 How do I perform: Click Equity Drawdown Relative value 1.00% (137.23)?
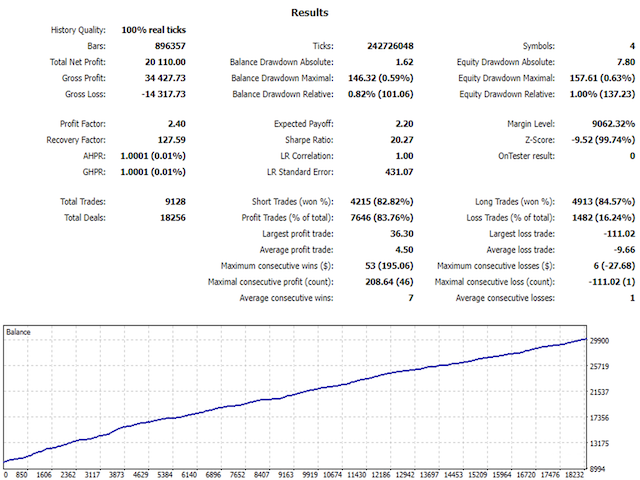[602, 94]
